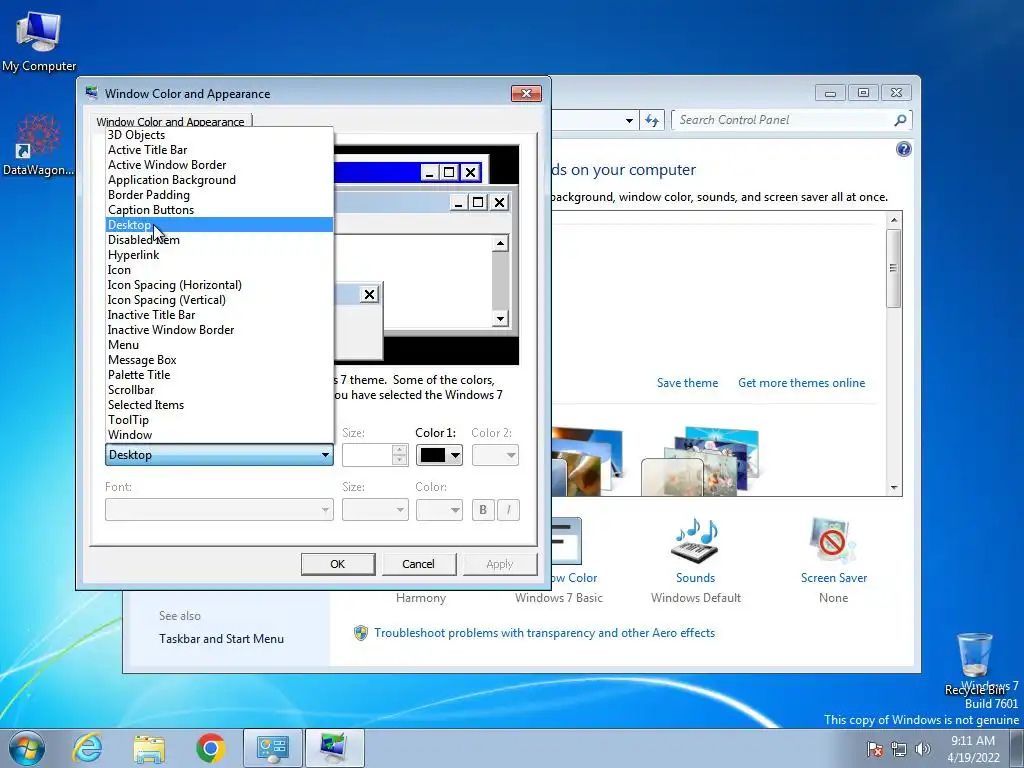This screenshot has height=768, width=1024.
Task: Click the Screen Saver icon
Action: coord(833,539)
